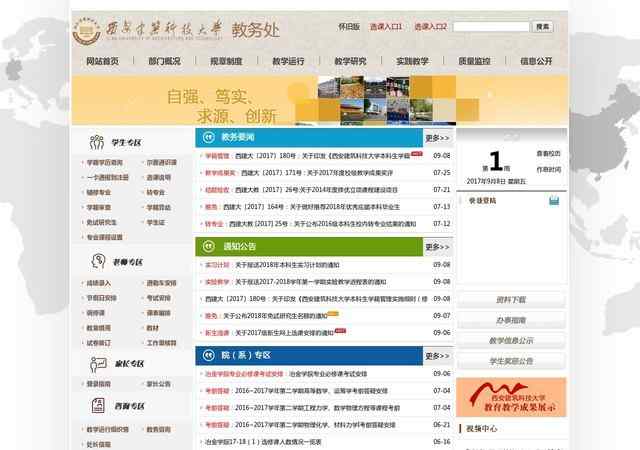The image size is (640, 450).
Task: Click the 教学信息公示 button
Action: coord(511,341)
